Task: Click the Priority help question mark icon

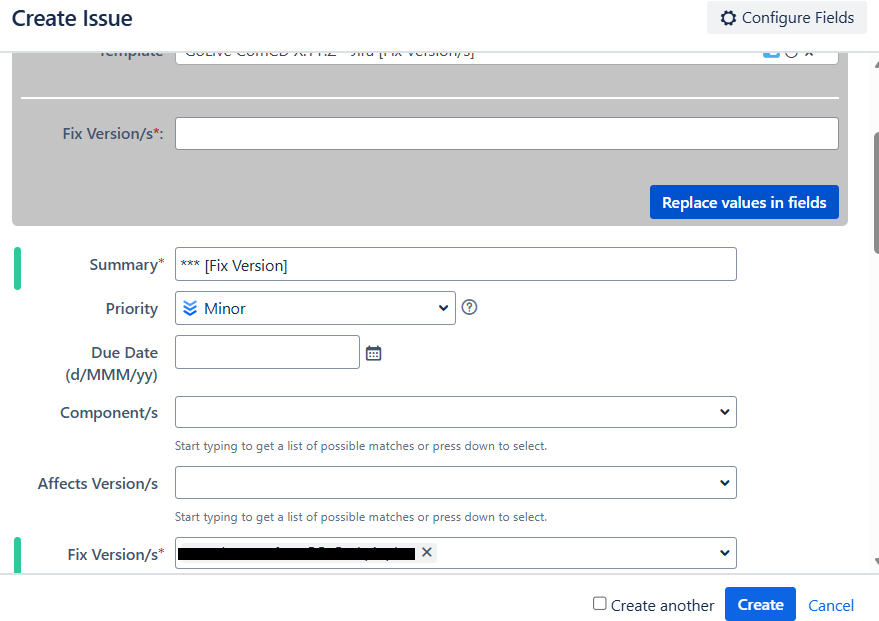Action: coord(468,307)
